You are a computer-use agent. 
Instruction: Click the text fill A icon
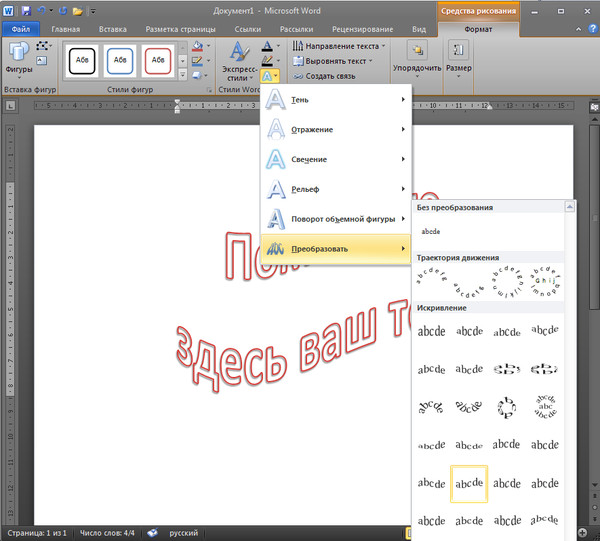(267, 46)
